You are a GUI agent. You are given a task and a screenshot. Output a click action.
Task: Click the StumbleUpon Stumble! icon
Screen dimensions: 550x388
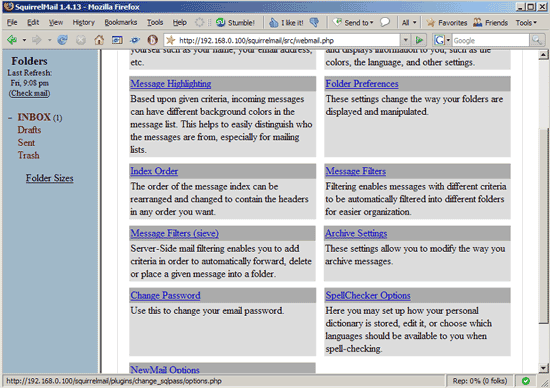[221, 22]
